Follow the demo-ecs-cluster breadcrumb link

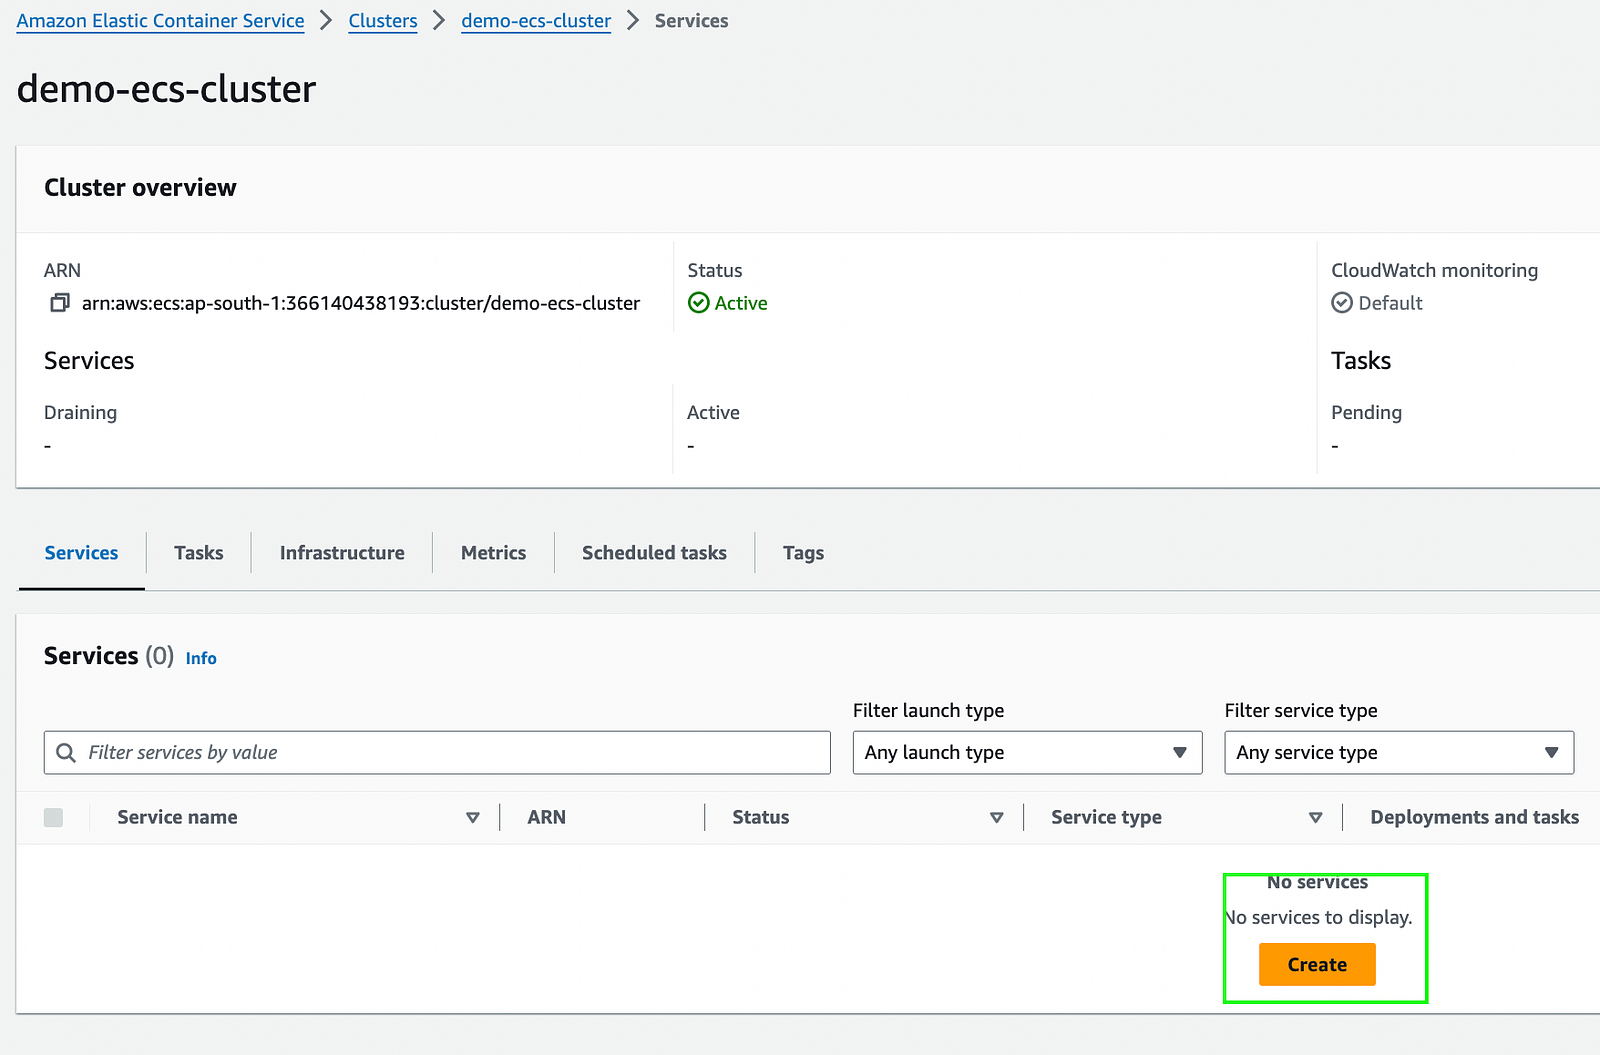click(x=536, y=21)
